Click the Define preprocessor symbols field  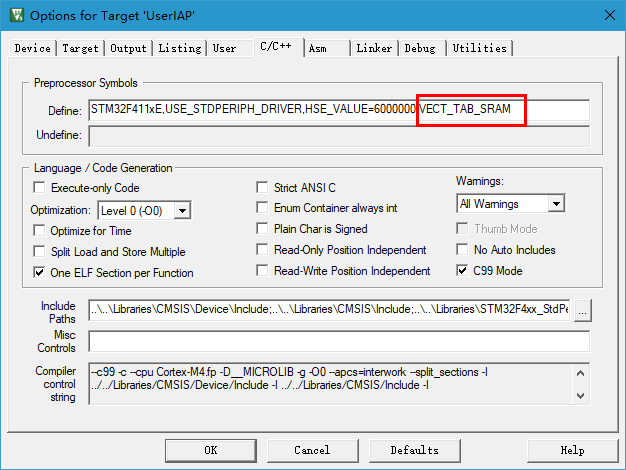tap(339, 110)
